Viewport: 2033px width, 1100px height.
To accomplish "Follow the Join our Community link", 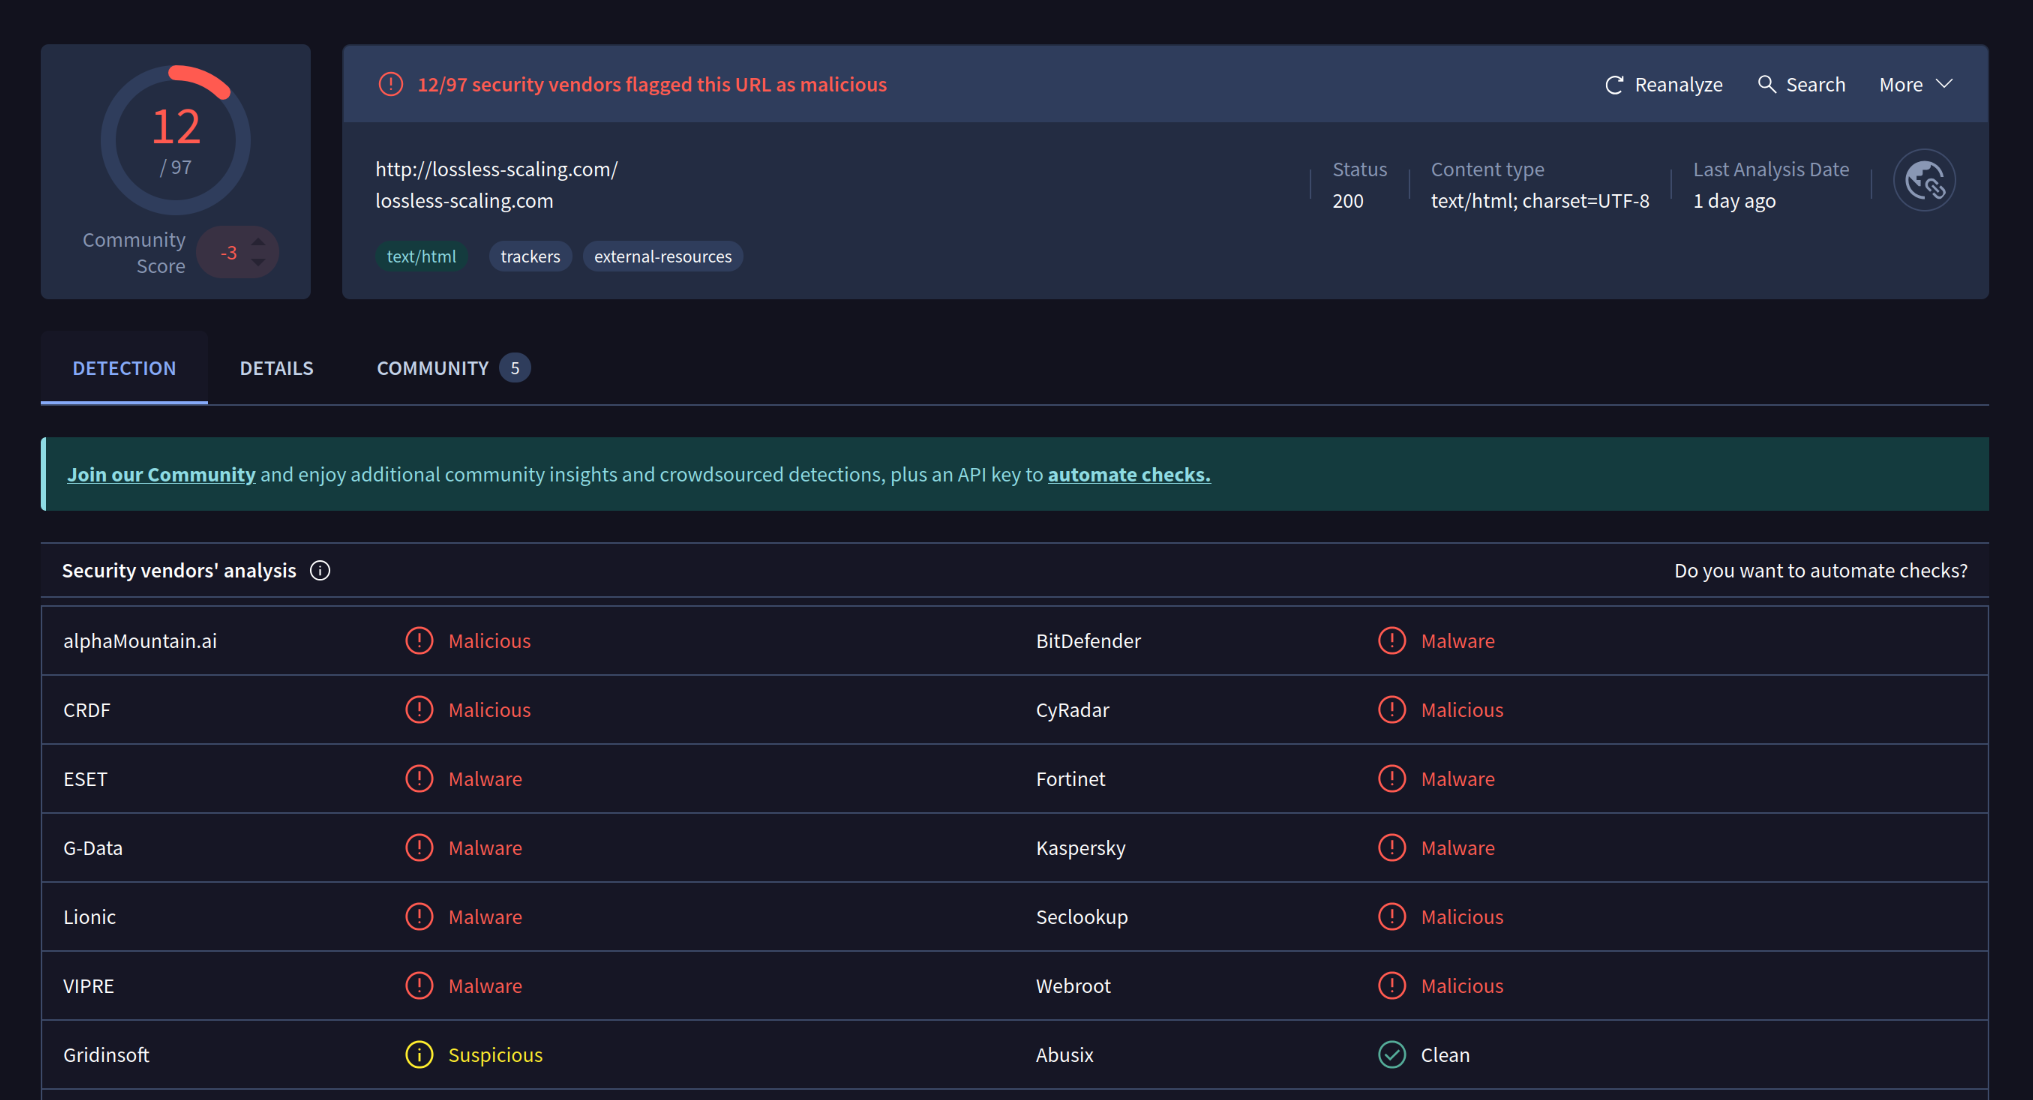I will [x=161, y=475].
